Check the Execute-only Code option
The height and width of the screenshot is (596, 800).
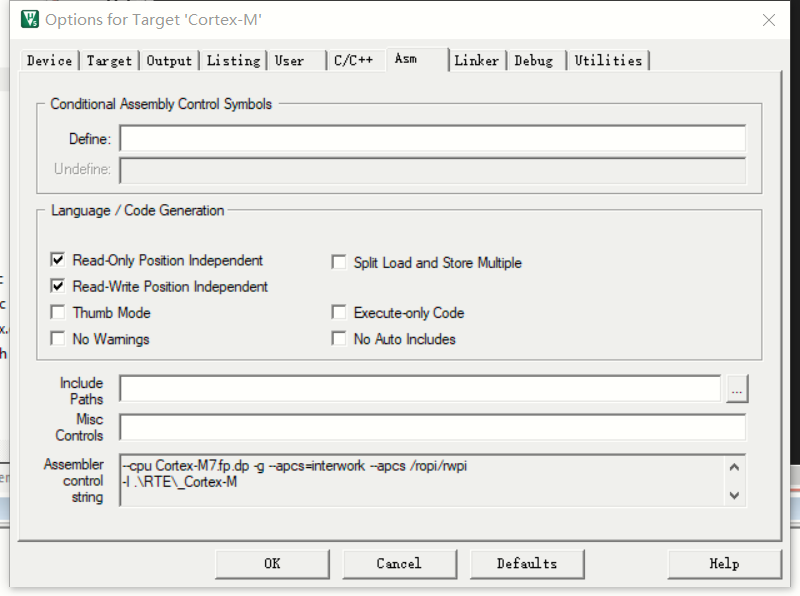coord(339,312)
